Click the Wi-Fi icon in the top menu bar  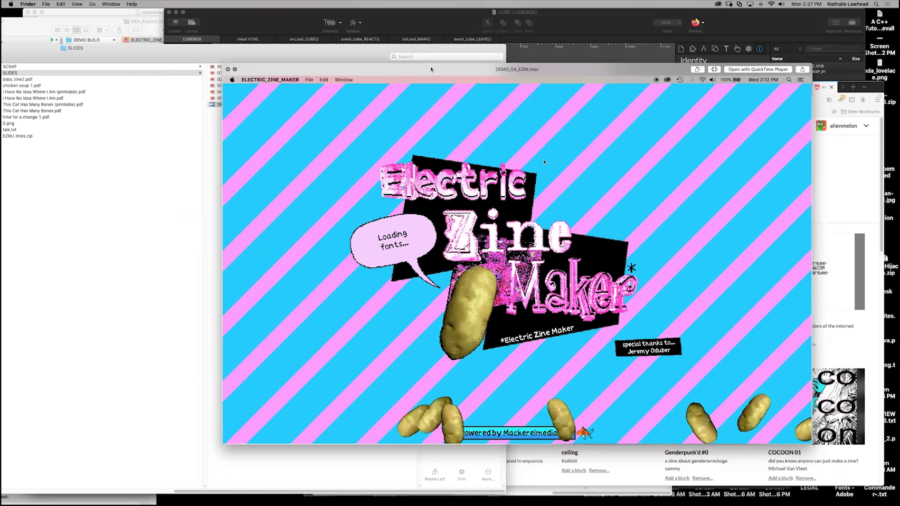coord(771,4)
